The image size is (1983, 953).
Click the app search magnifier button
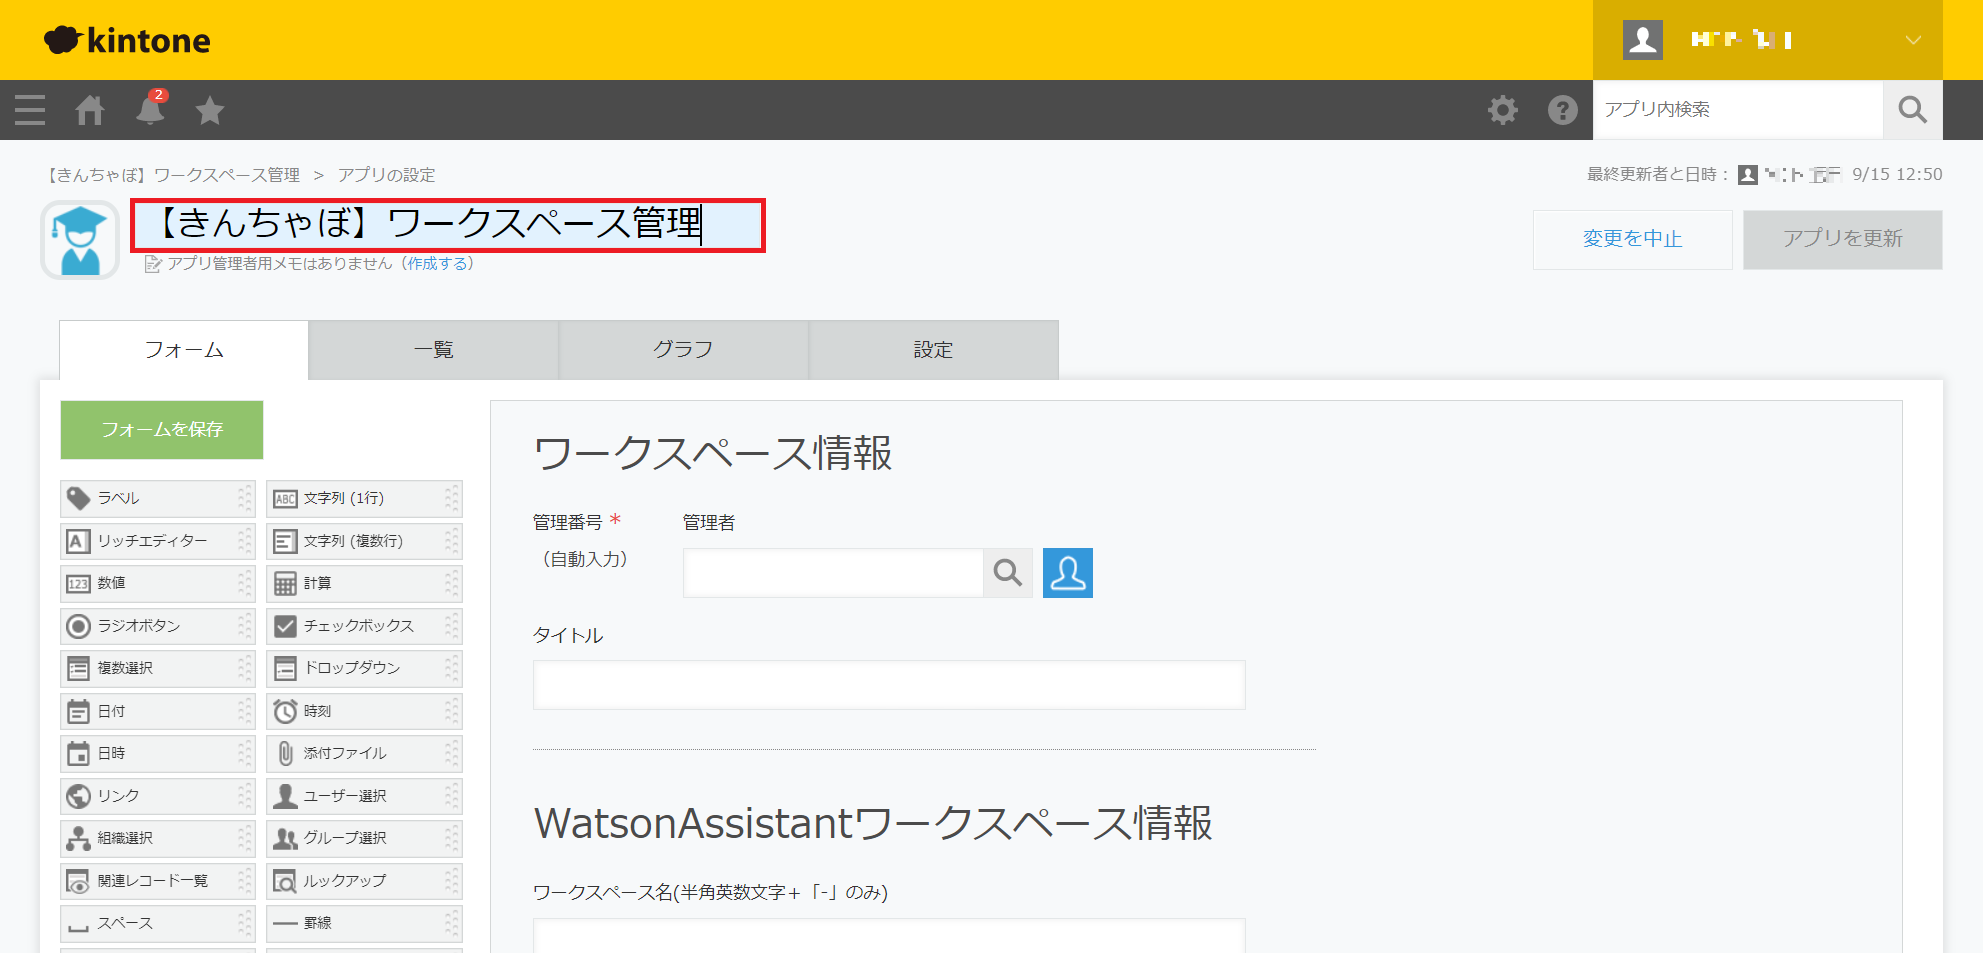(1912, 110)
